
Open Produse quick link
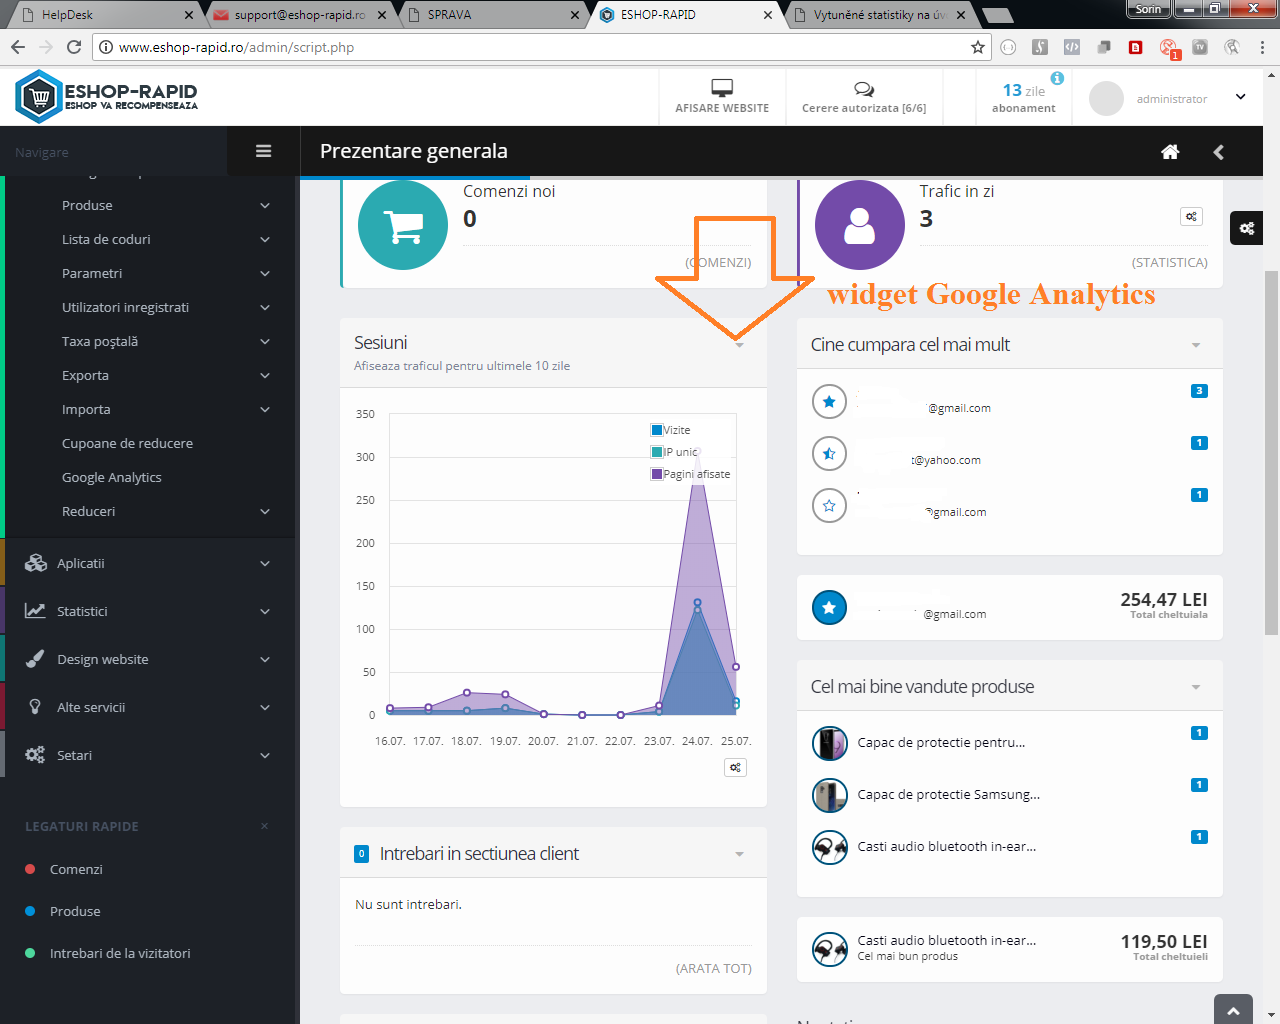coord(75,911)
